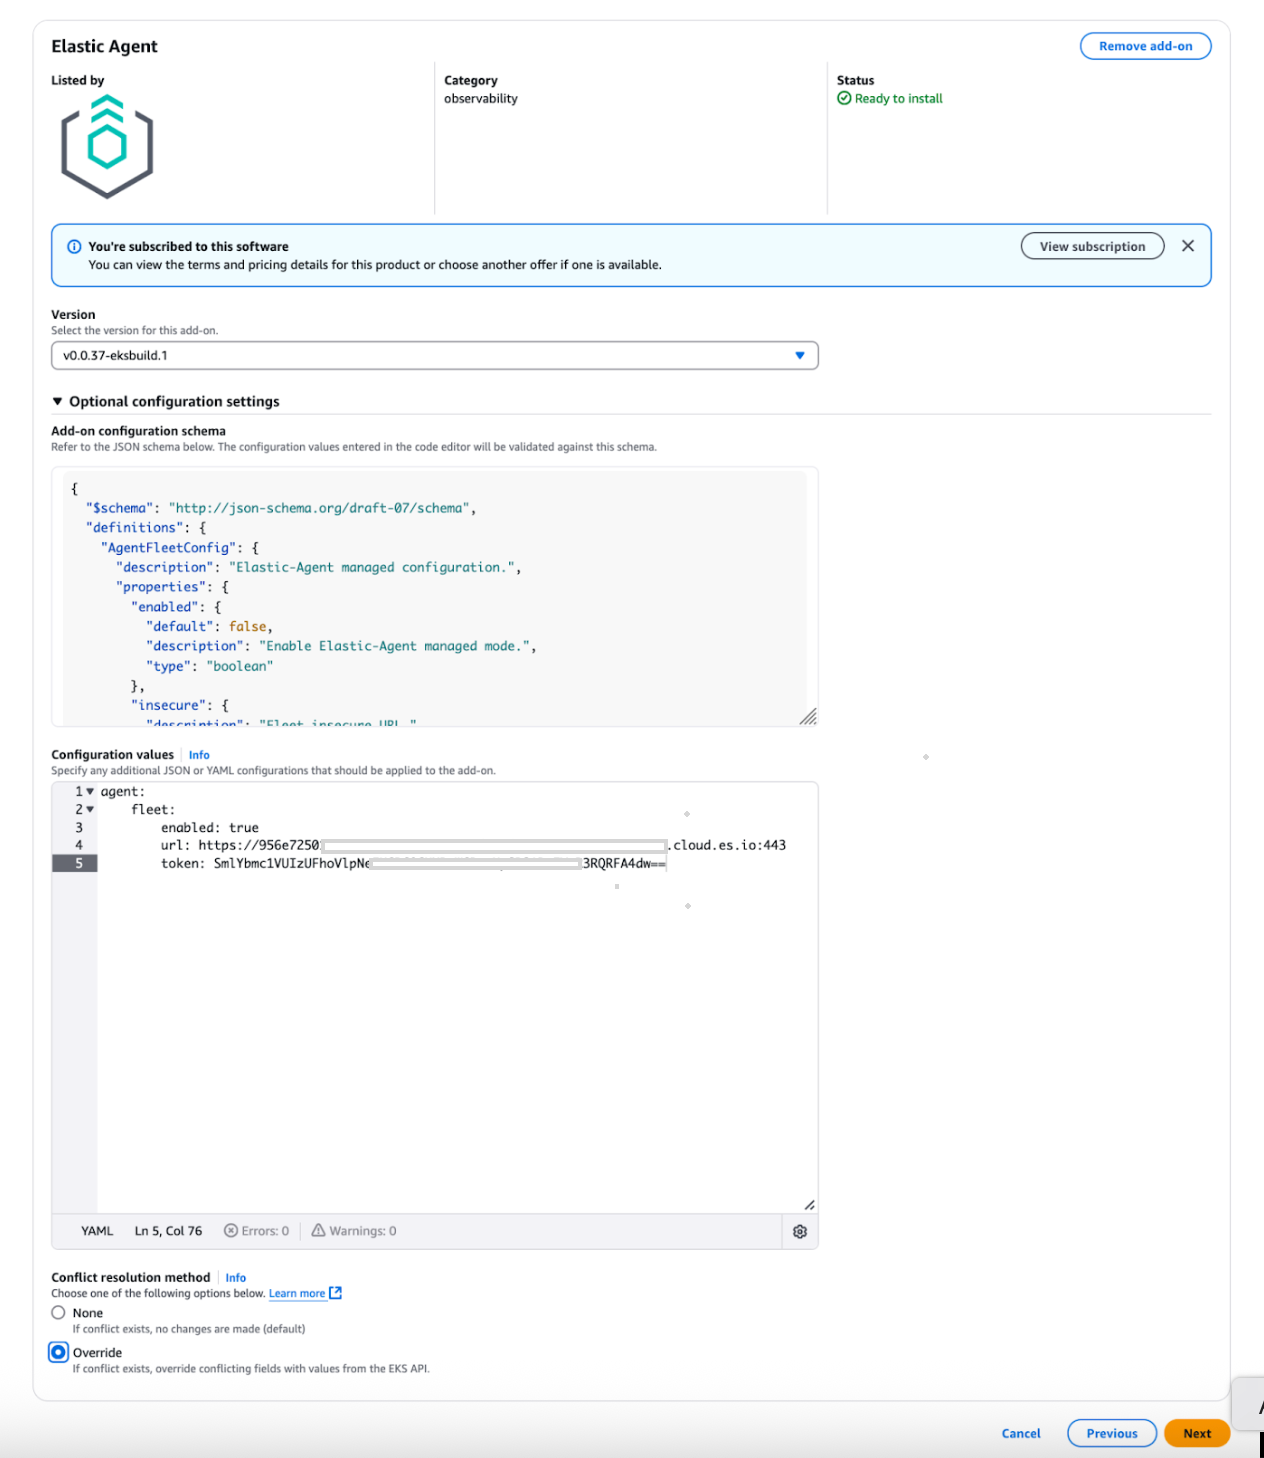This screenshot has height=1458, width=1264.
Task: Collapse Optional configuration settings section
Action: click(166, 401)
